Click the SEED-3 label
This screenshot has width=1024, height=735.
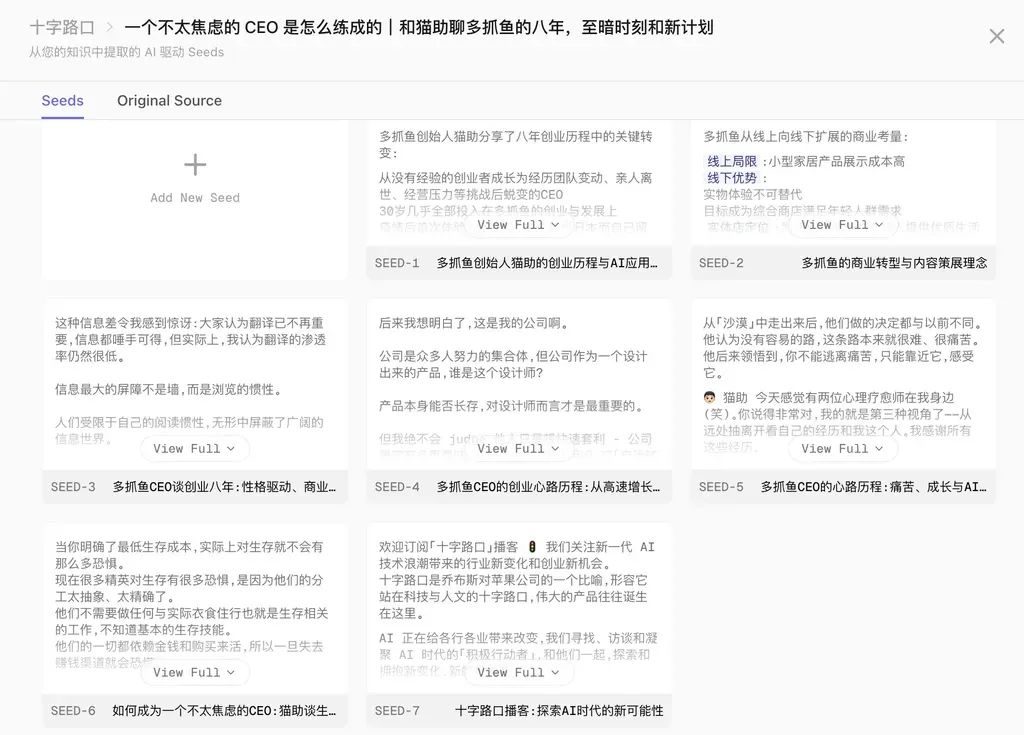pos(73,487)
